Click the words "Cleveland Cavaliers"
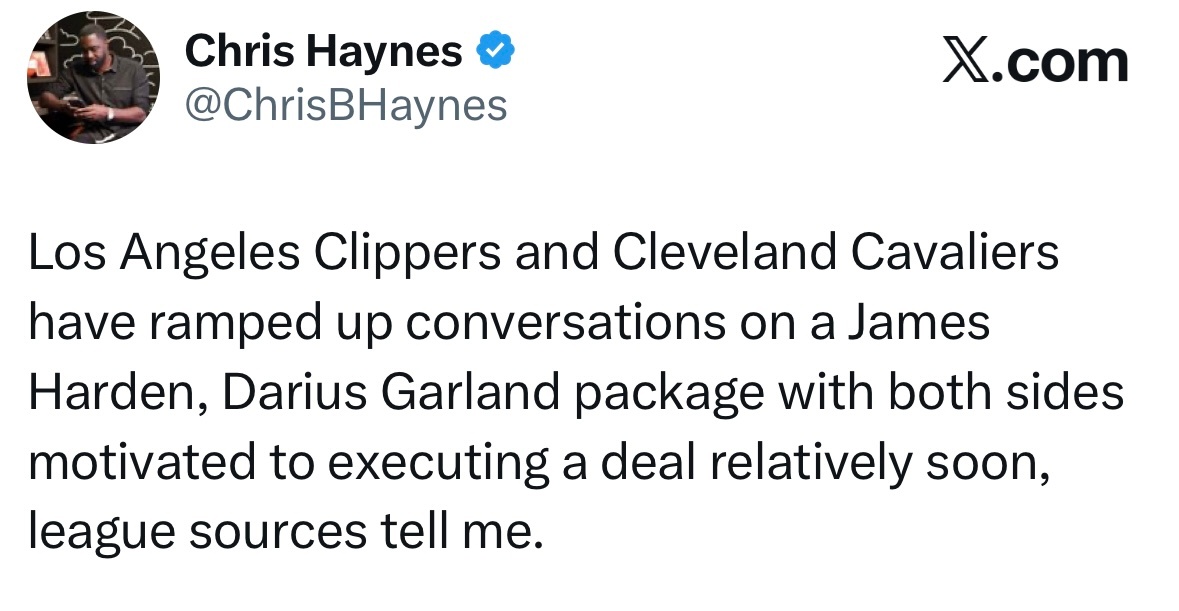This screenshot has width=1179, height=611. (836, 252)
